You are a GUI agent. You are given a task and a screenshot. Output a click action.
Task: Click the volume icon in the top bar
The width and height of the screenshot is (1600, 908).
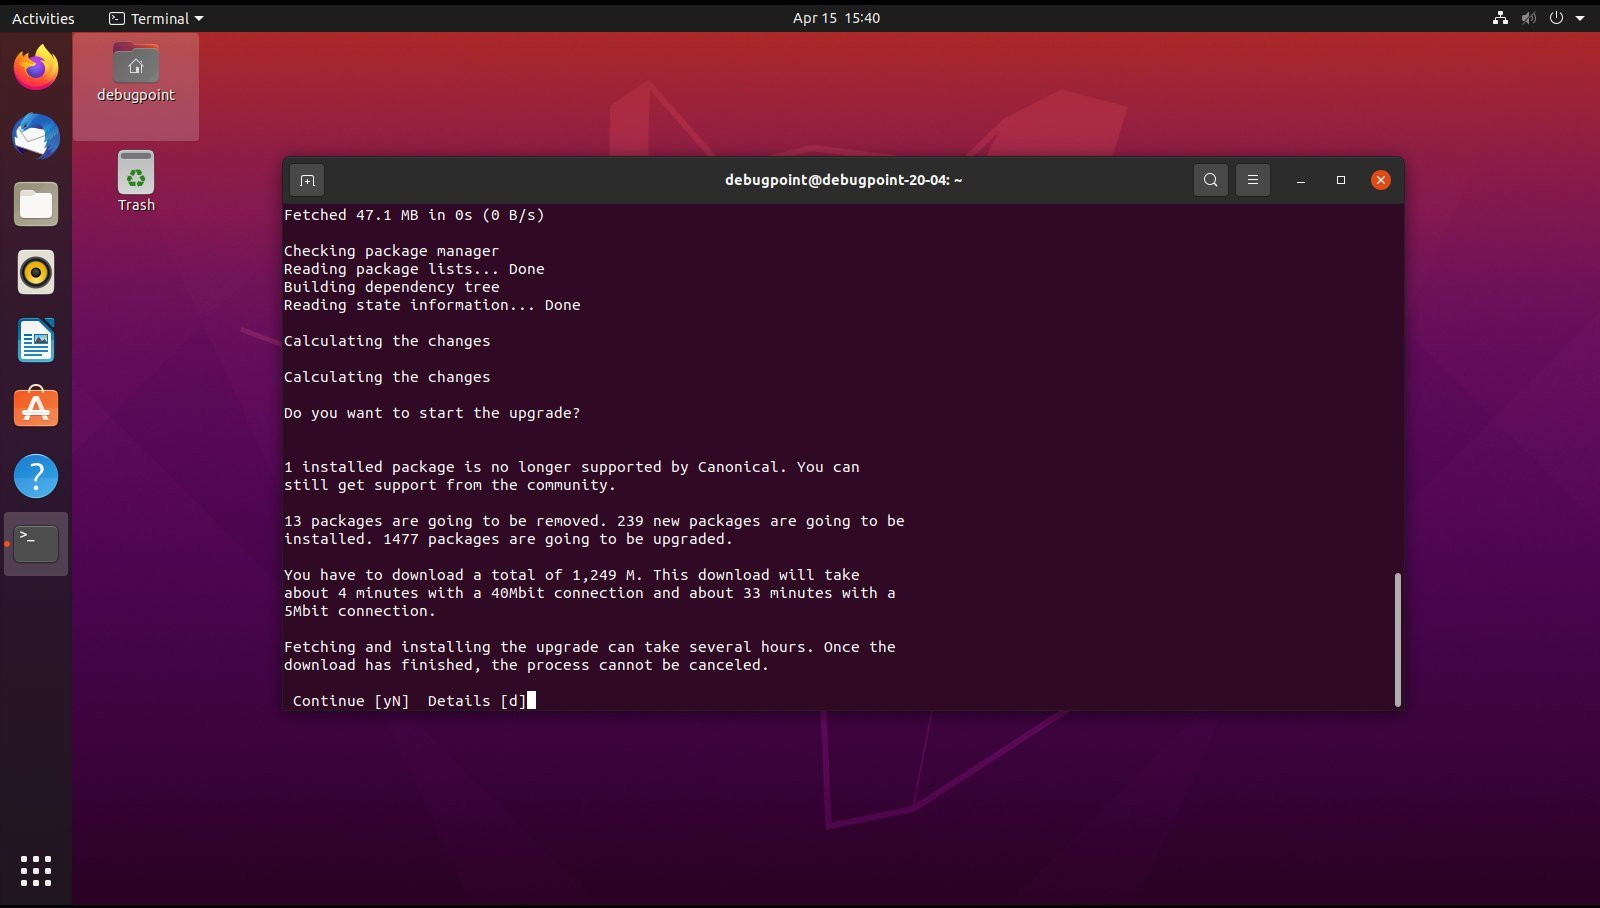point(1528,18)
